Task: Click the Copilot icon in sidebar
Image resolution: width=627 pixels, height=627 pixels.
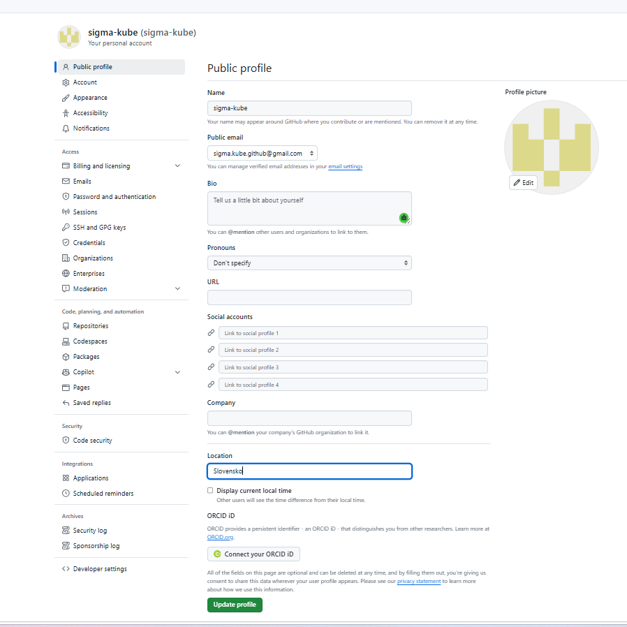Action: [66, 372]
